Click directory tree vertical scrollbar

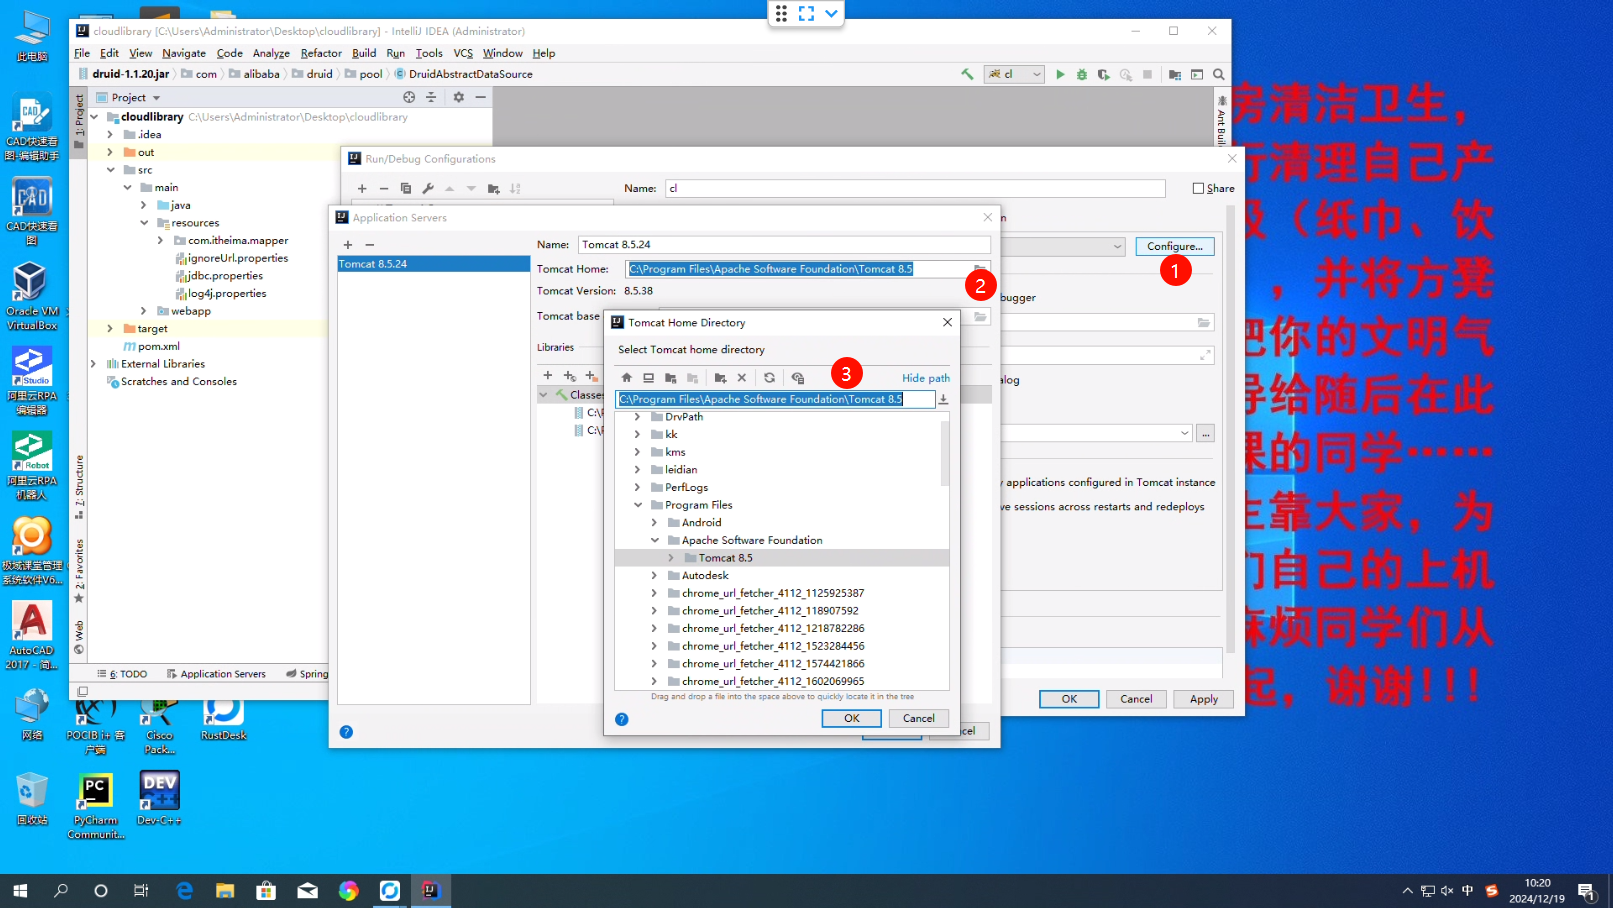pyautogui.click(x=945, y=455)
